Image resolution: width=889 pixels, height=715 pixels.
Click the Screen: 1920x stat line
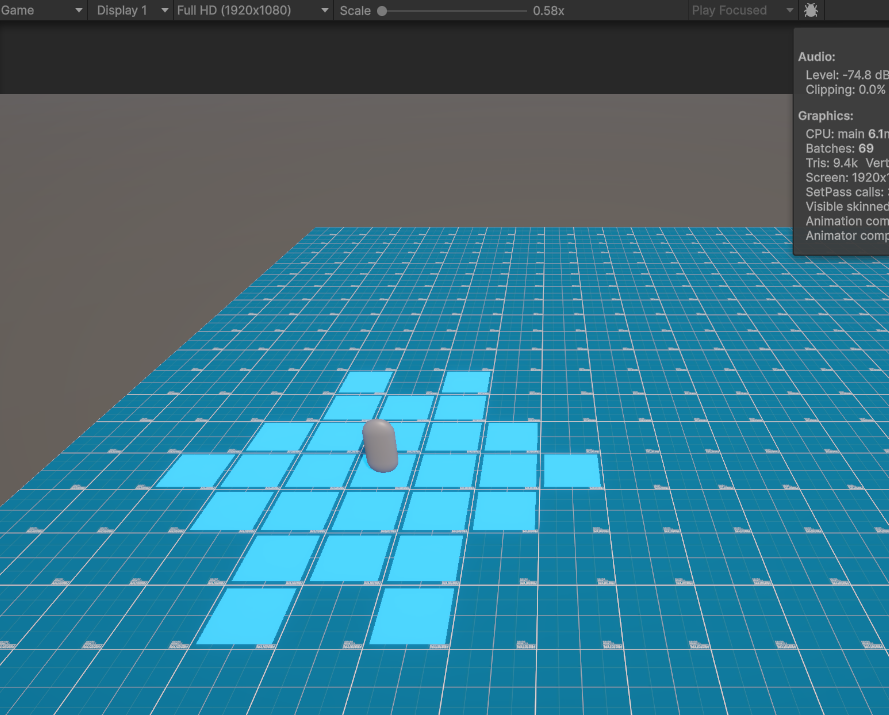coord(847,177)
